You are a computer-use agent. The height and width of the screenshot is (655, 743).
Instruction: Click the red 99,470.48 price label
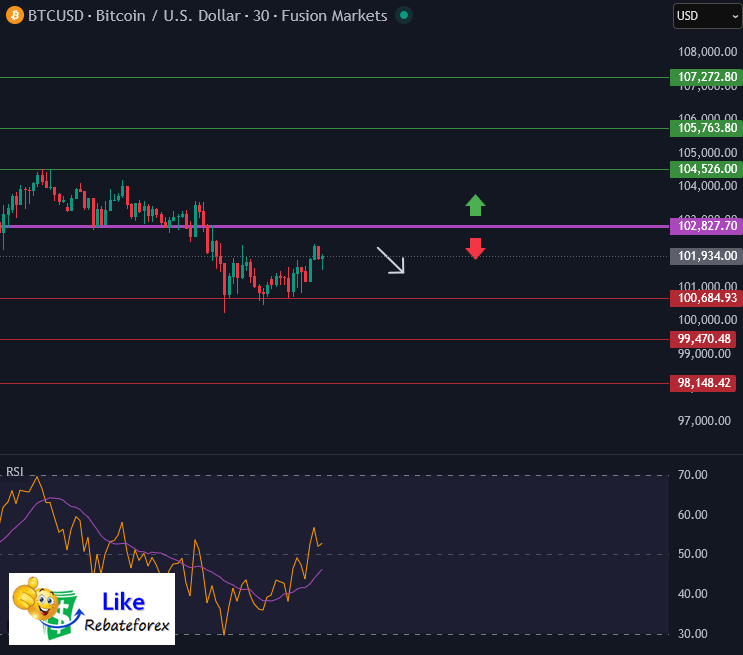(x=703, y=339)
